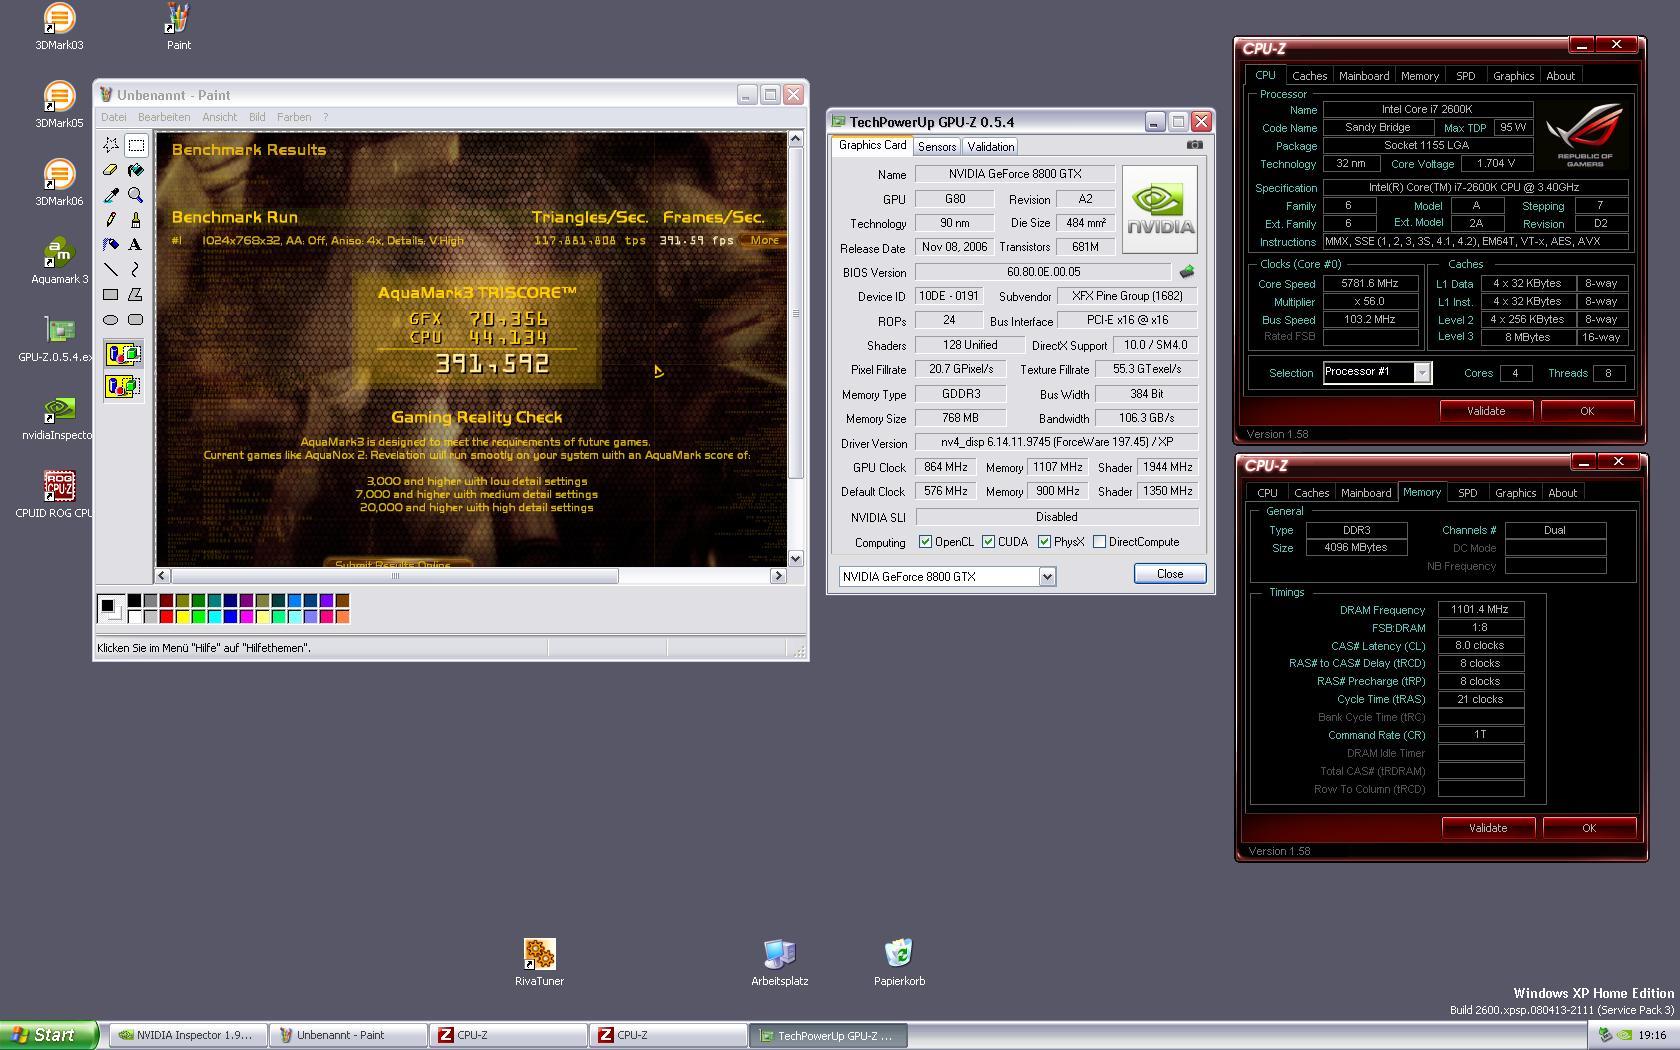Switch to NVIDIA Inspector taskbar button

pos(187,1035)
